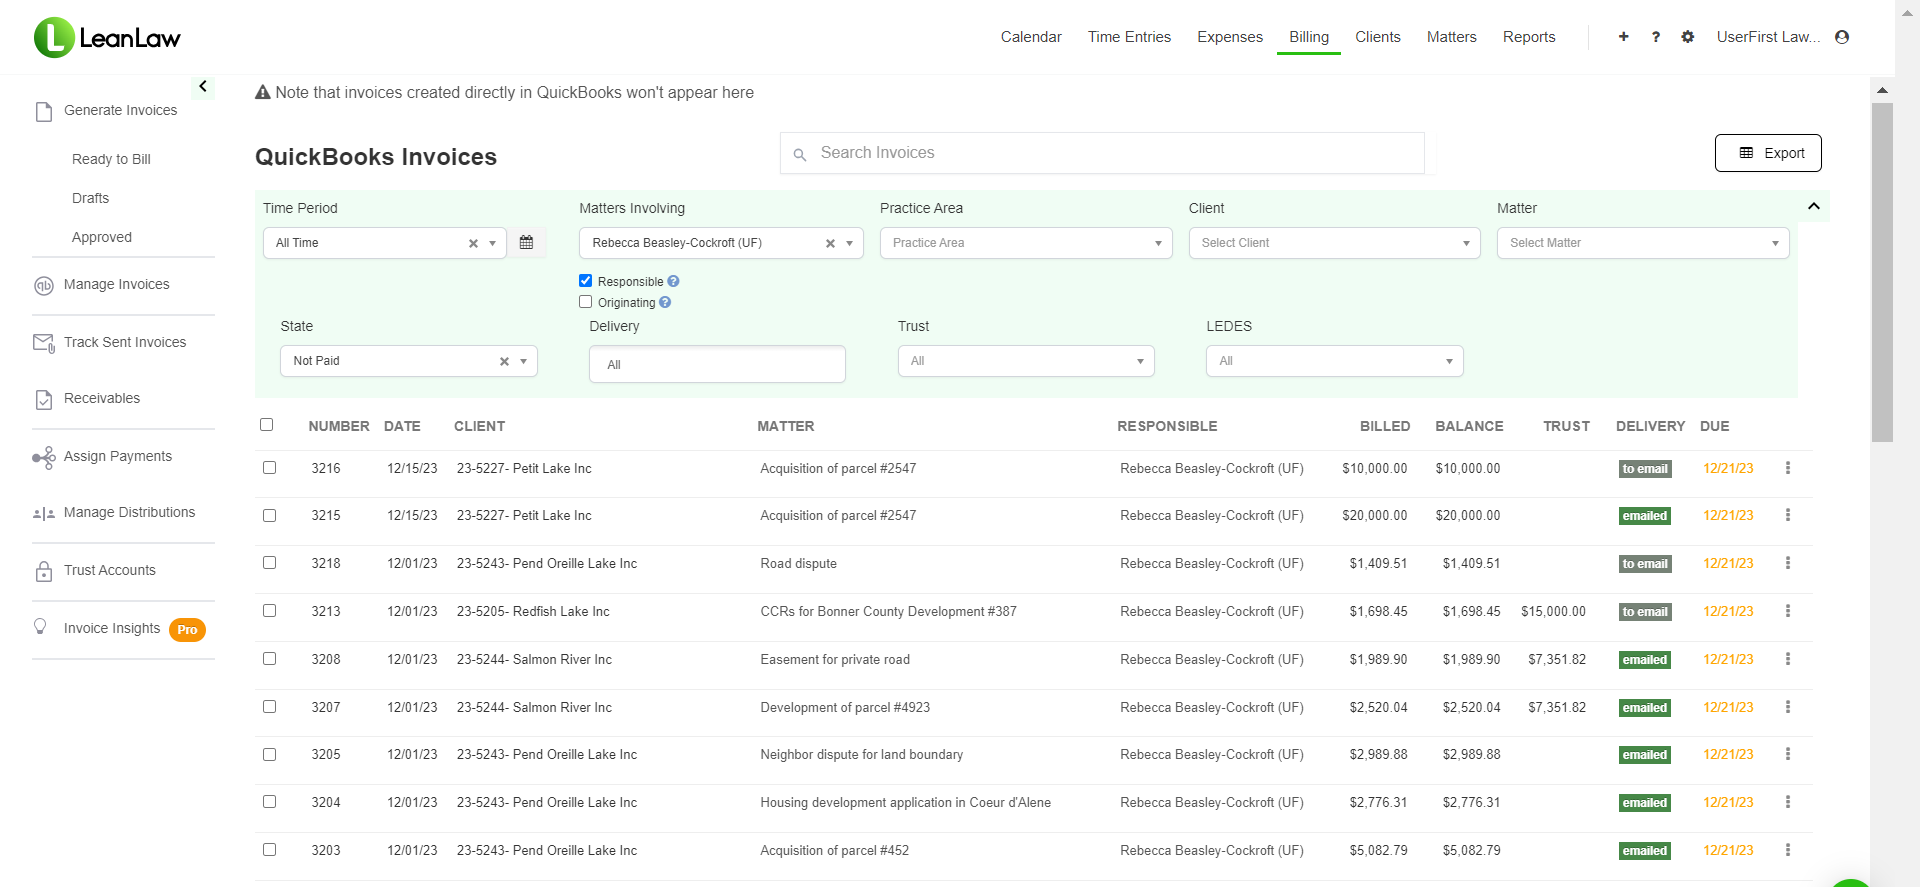
Task: Check the Originating checkbox
Action: click(x=586, y=302)
